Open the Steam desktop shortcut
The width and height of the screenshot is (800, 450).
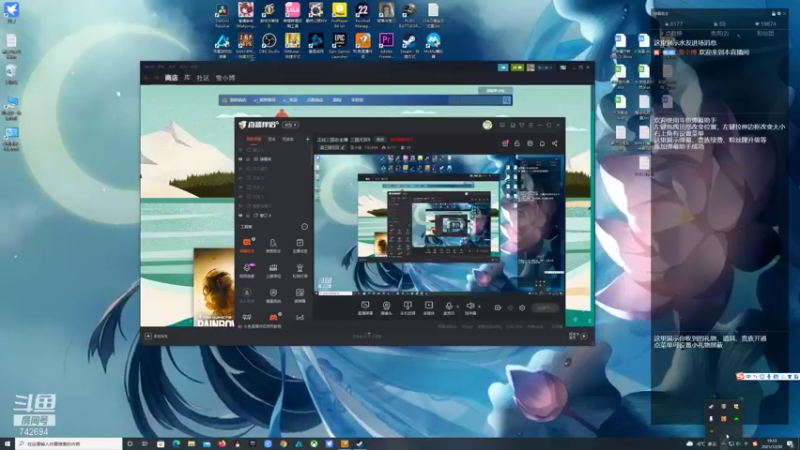coord(409,46)
